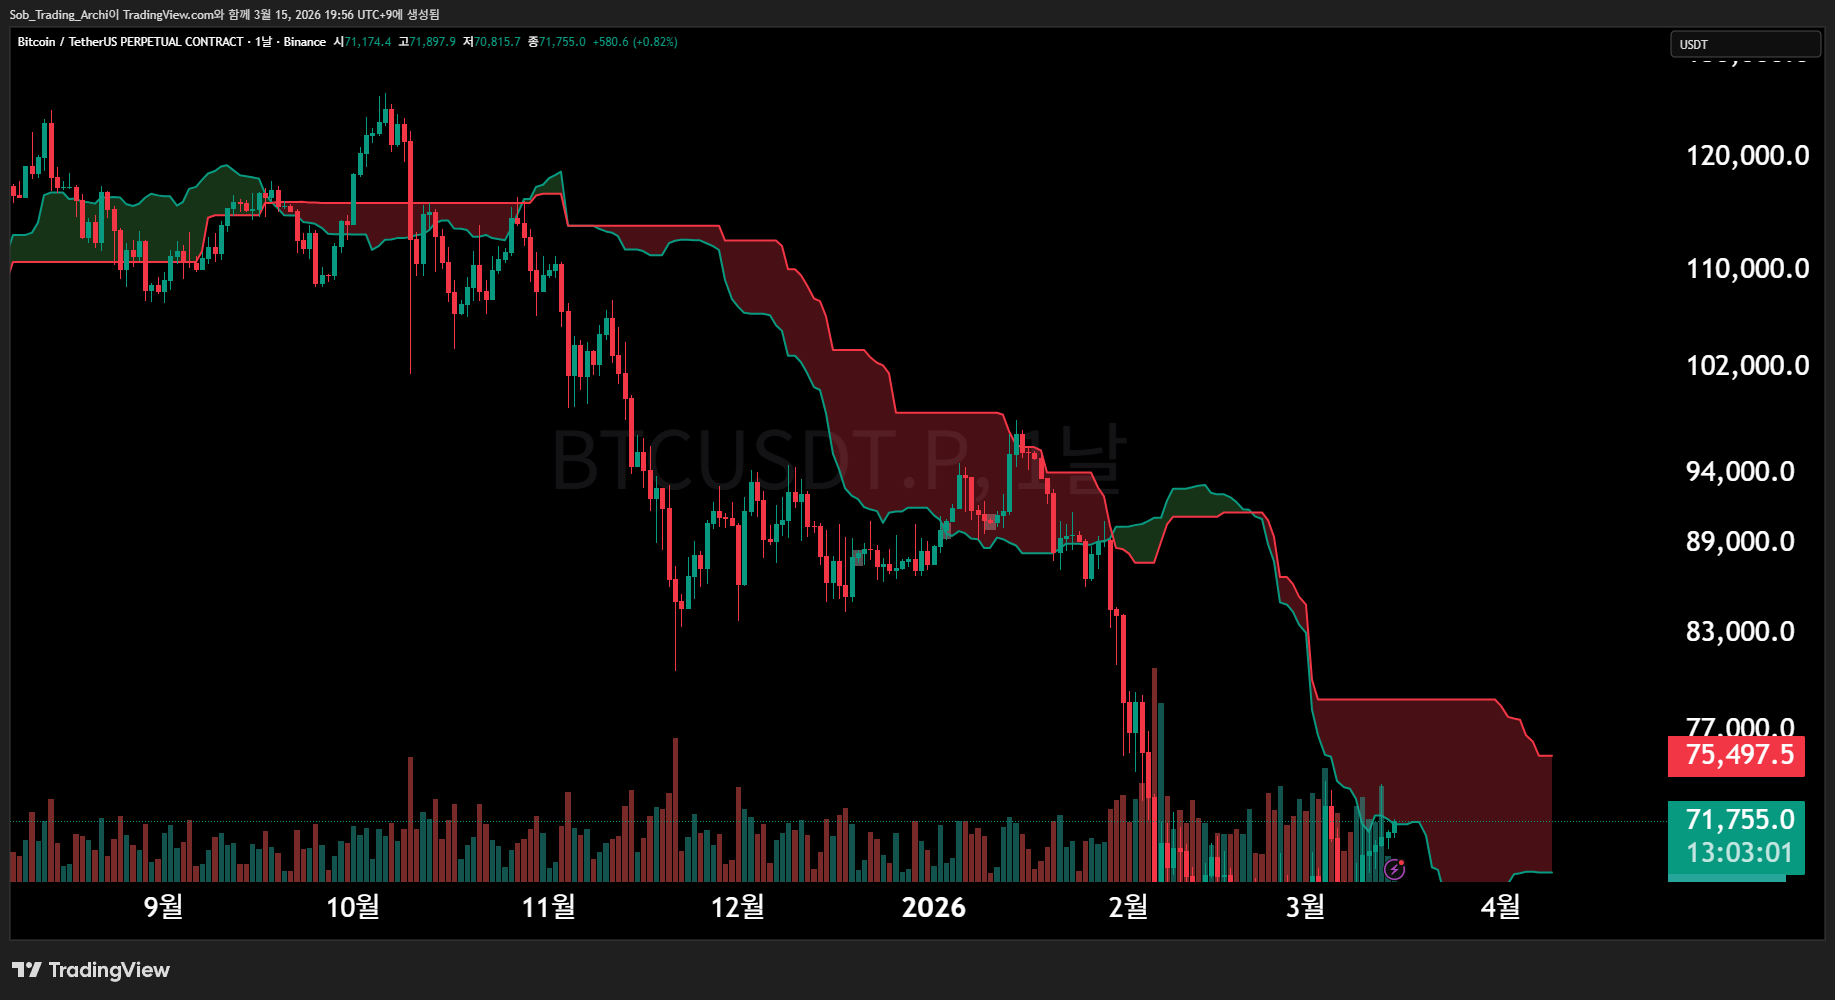Click the 3월 time axis label

click(x=1305, y=907)
